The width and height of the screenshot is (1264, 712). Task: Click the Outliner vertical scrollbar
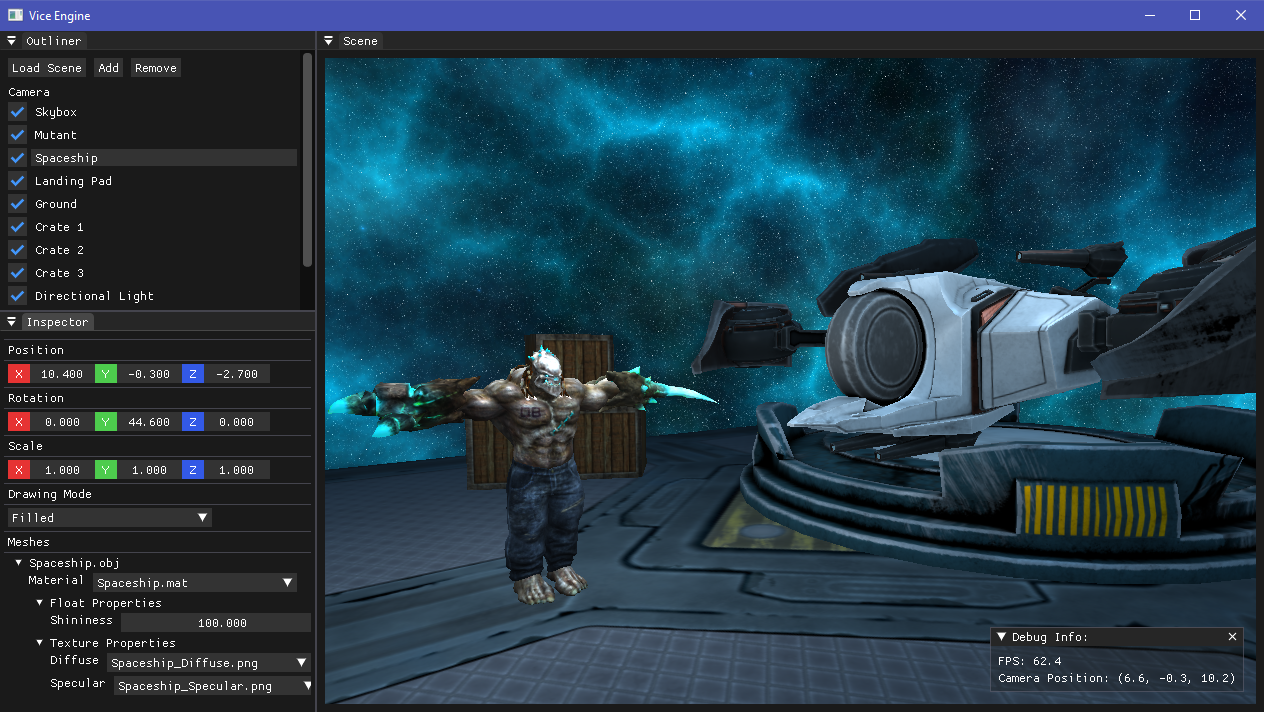coord(307,160)
